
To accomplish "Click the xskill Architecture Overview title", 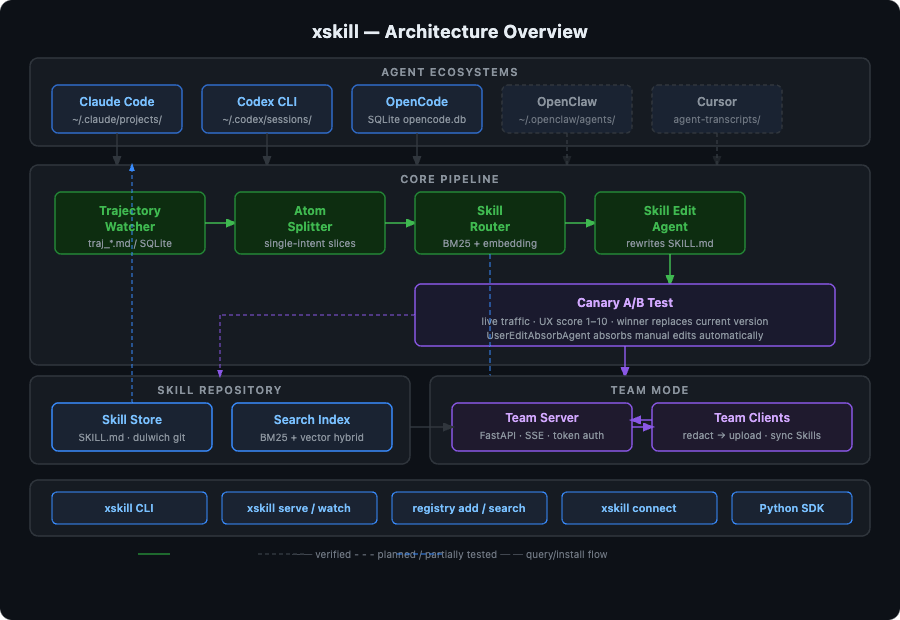I will (449, 32).
